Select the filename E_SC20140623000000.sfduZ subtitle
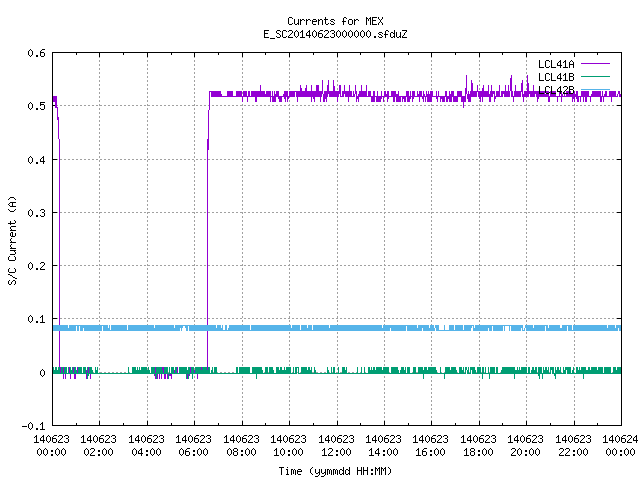 (335, 34)
